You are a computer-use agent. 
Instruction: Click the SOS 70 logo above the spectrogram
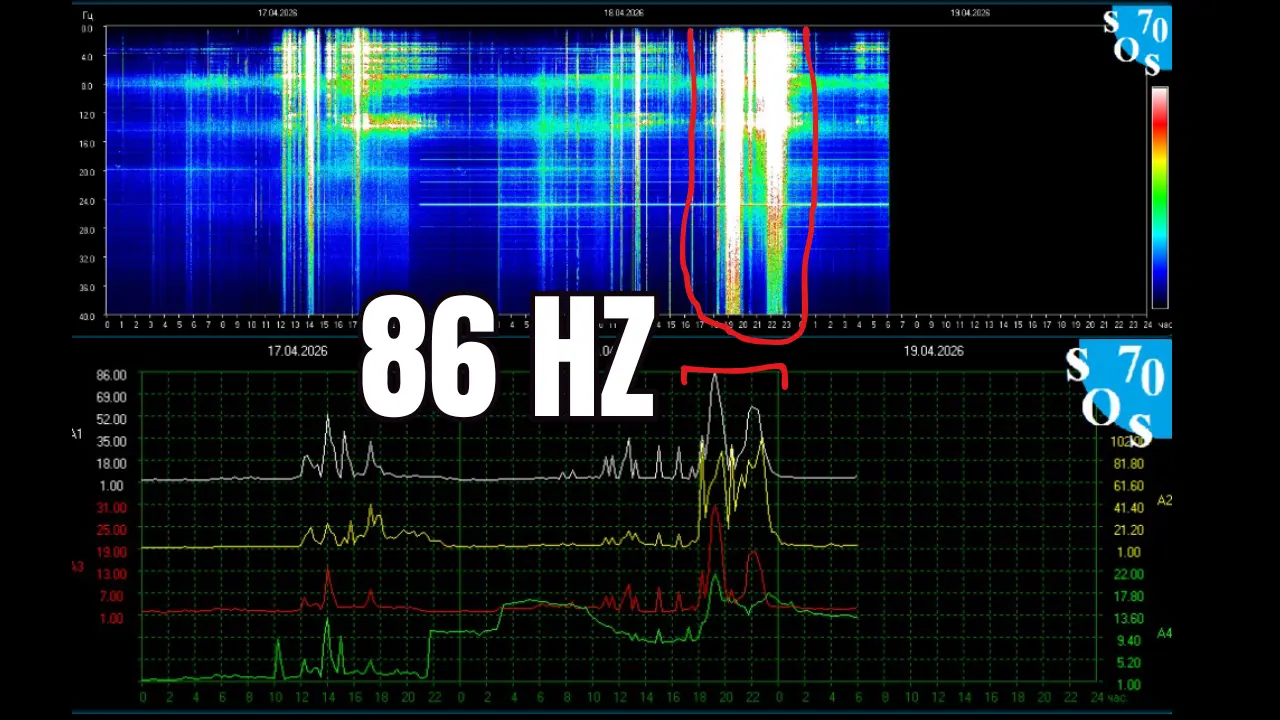coord(1137,41)
